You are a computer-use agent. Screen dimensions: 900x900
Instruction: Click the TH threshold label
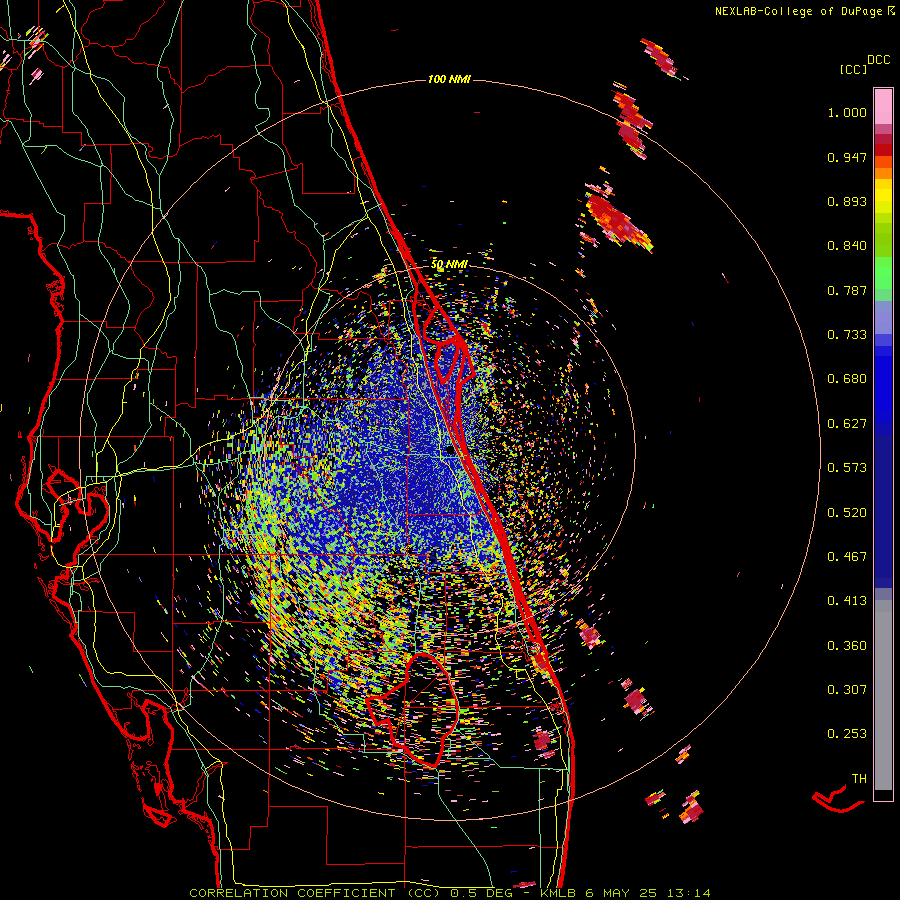tap(859, 779)
